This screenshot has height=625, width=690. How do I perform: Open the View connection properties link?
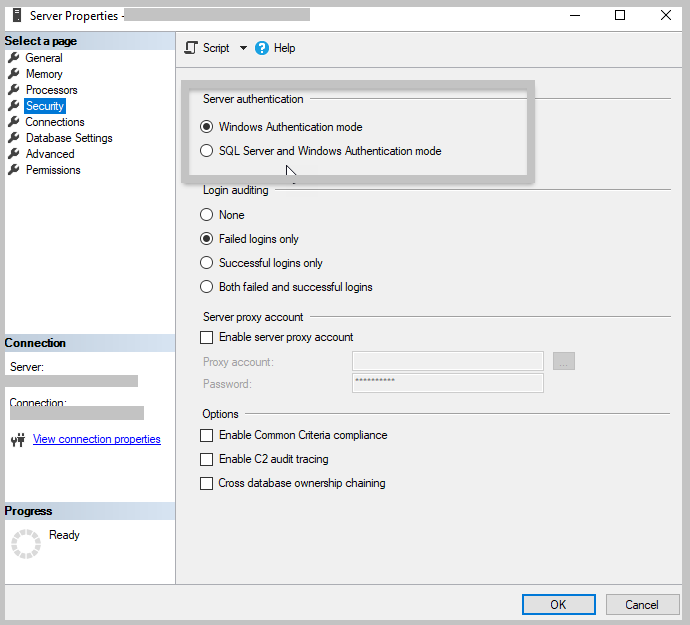(96, 439)
